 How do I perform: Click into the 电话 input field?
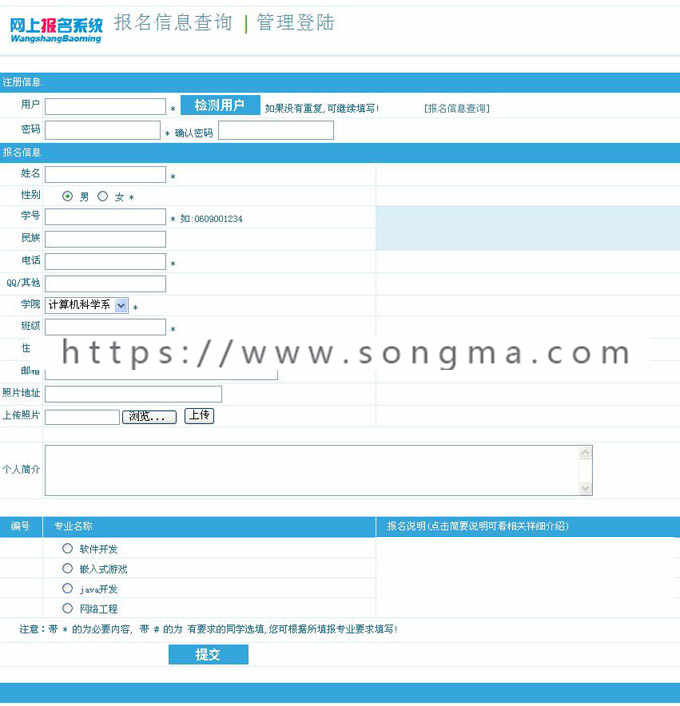point(105,261)
